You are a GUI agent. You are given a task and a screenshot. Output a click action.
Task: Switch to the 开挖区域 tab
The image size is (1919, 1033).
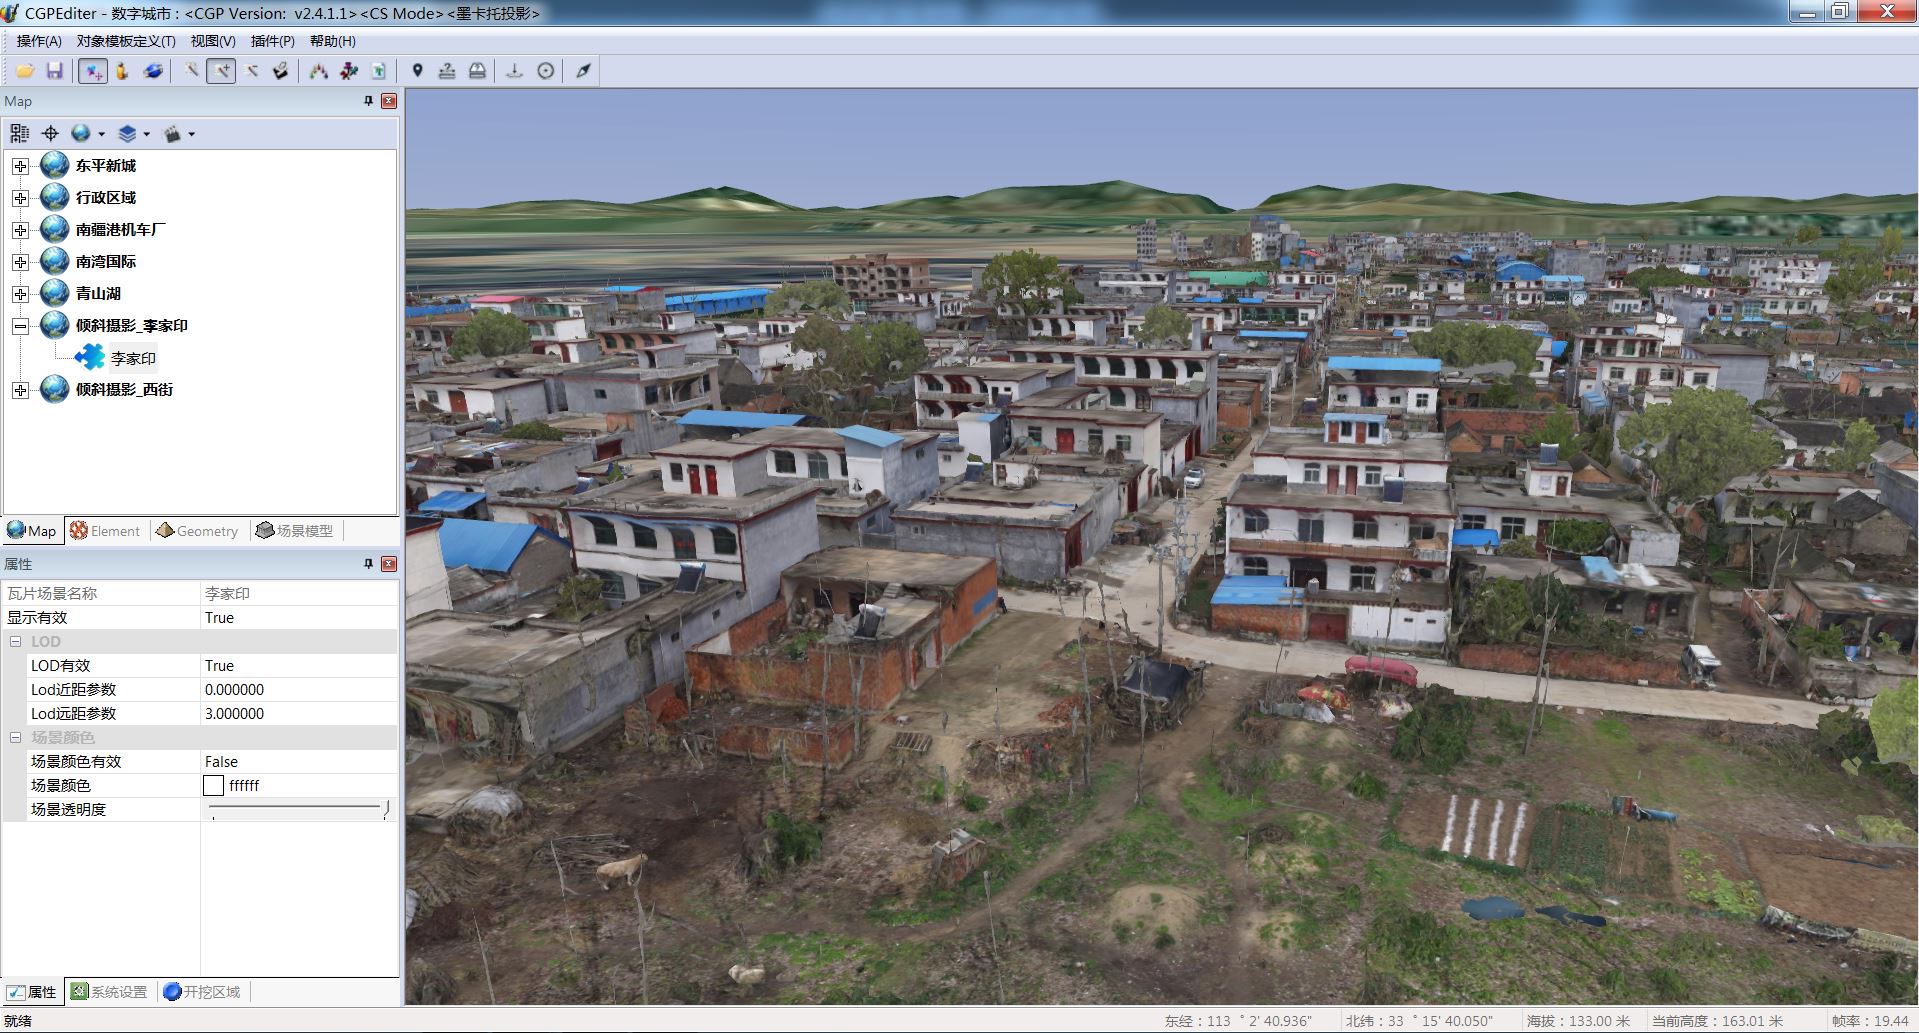click(201, 992)
